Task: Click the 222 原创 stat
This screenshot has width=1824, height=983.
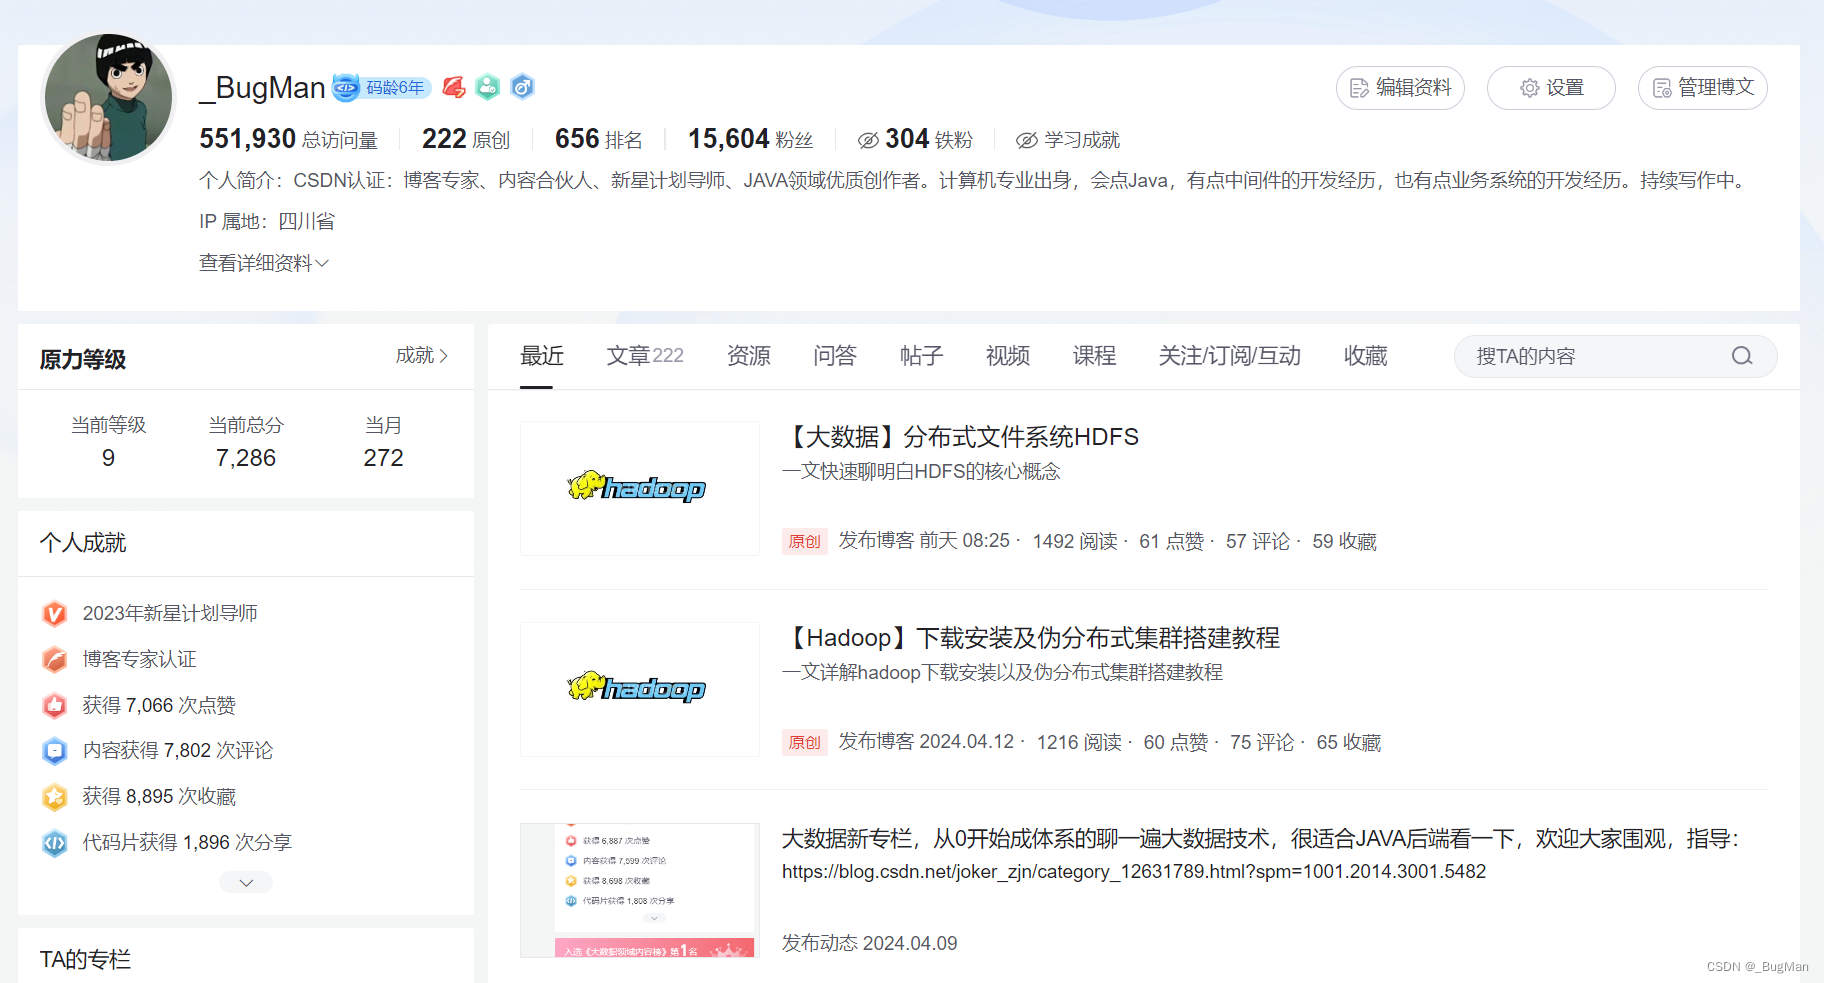Action: click(x=466, y=139)
